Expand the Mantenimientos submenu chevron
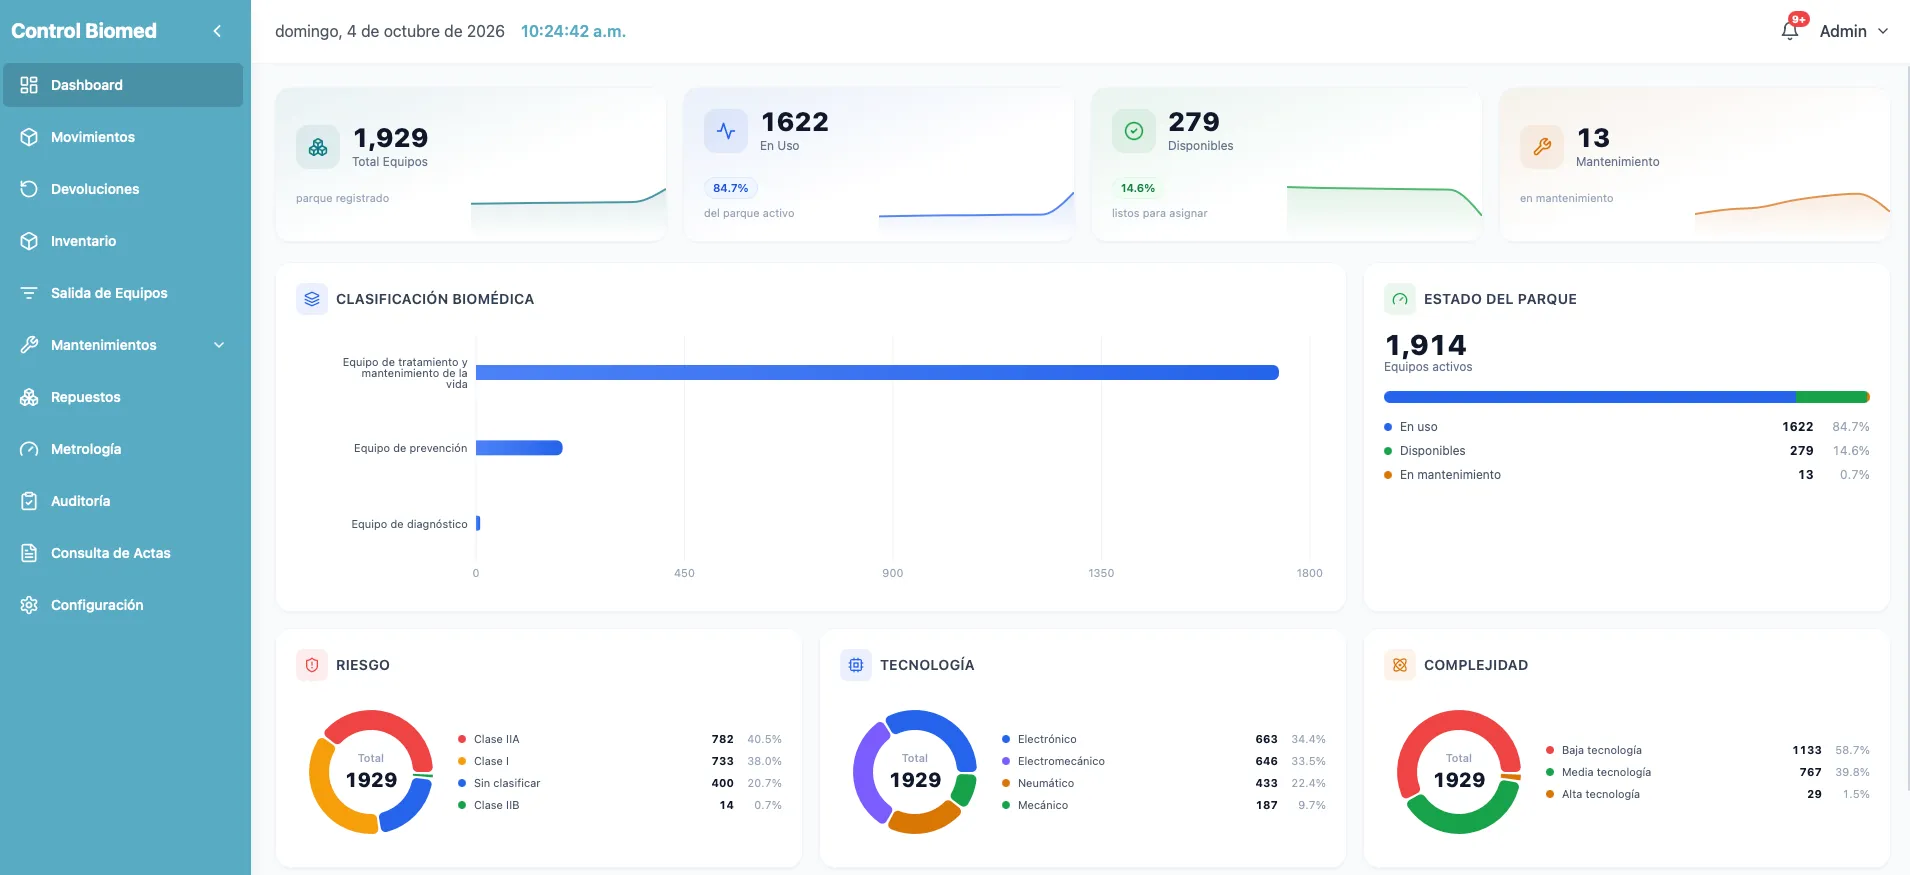The image size is (1910, 875). pos(219,345)
